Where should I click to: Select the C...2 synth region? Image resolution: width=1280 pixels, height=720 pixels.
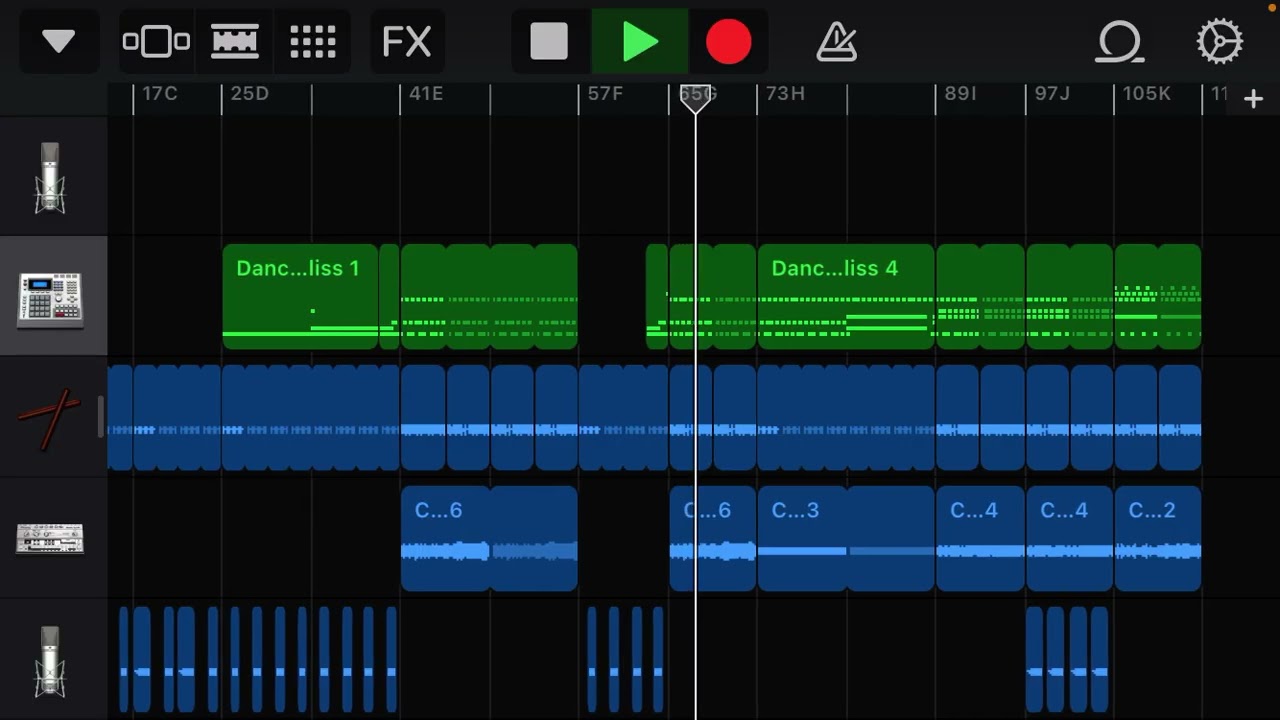point(1158,538)
